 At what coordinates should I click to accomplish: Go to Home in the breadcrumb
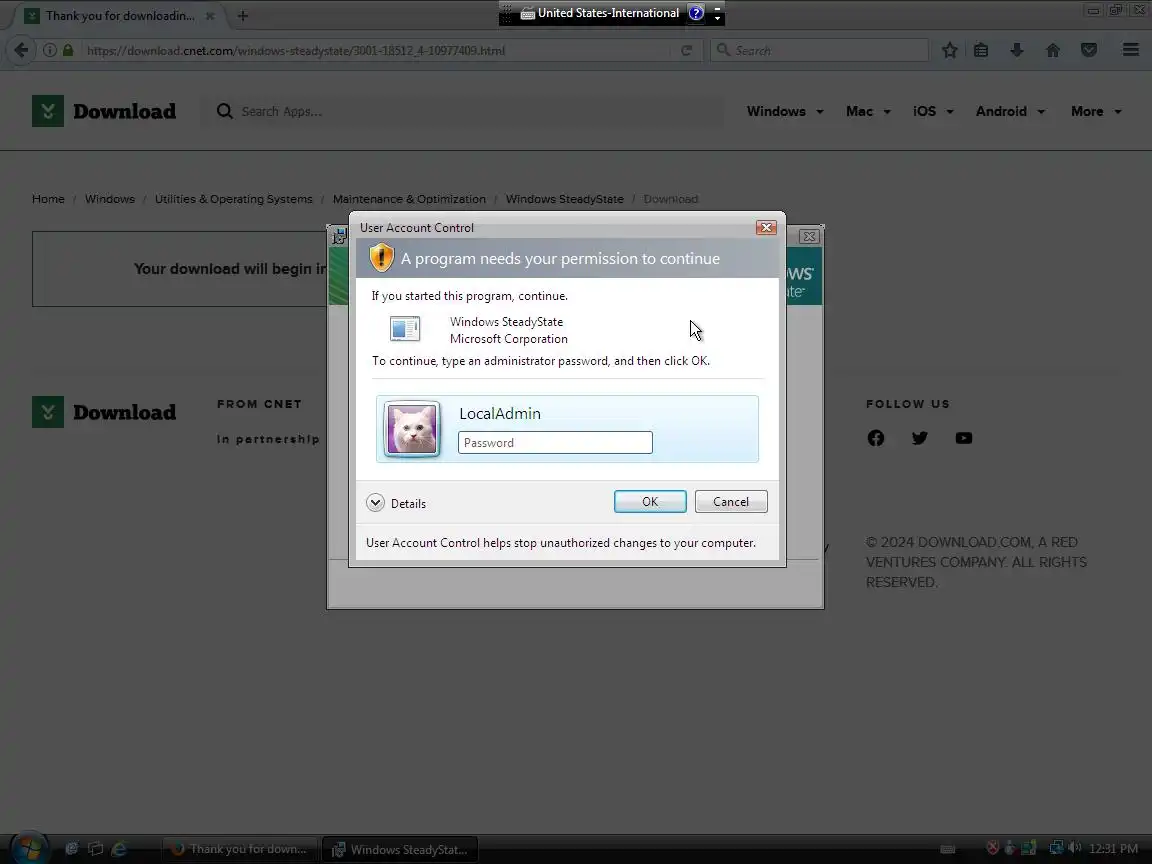coord(48,199)
